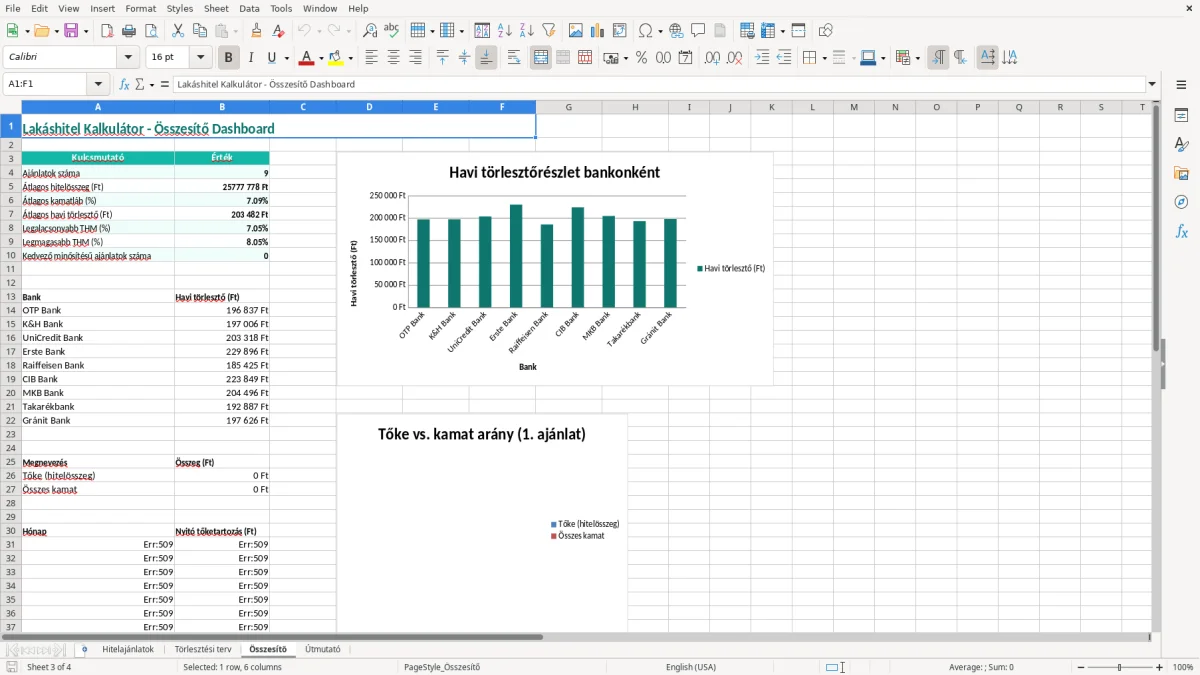Open the Borders dropdown arrow
Screen dimensions: 1200x675
[824, 58]
